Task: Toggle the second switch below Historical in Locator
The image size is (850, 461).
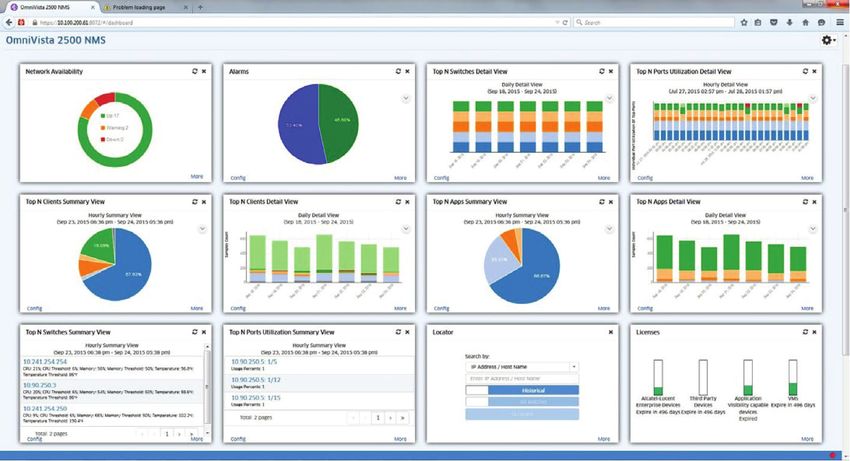Action: (522, 402)
